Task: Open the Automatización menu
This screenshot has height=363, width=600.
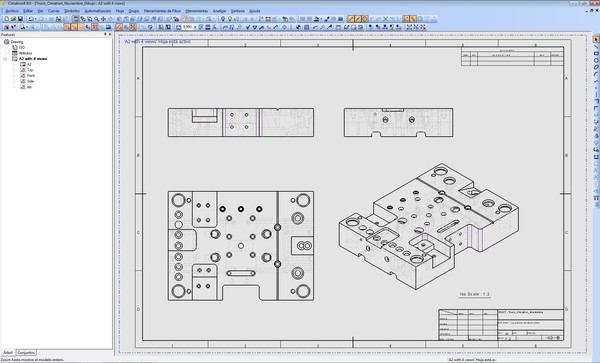Action: [98, 11]
